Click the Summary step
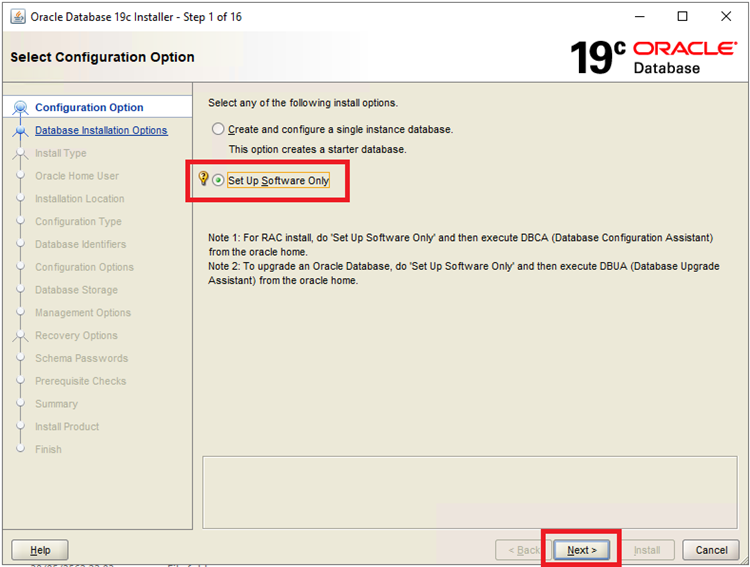The width and height of the screenshot is (750, 567). click(x=56, y=404)
